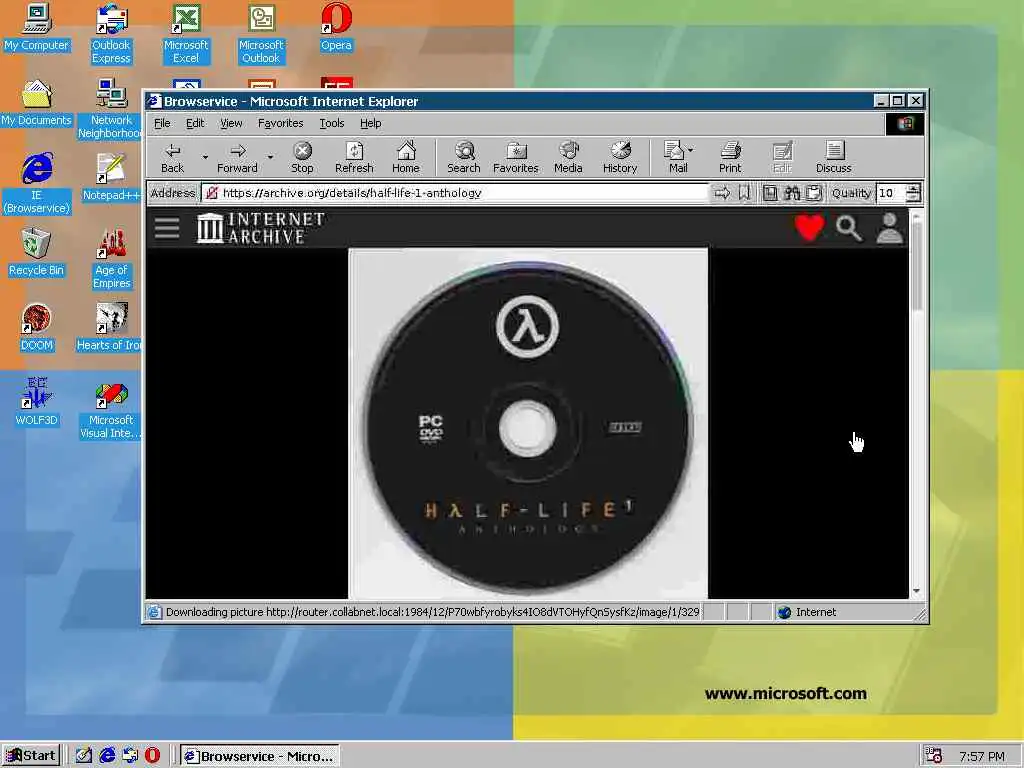Screen dimensions: 1024x768
Task: Click the scrollbar down arrow
Action: [916, 591]
